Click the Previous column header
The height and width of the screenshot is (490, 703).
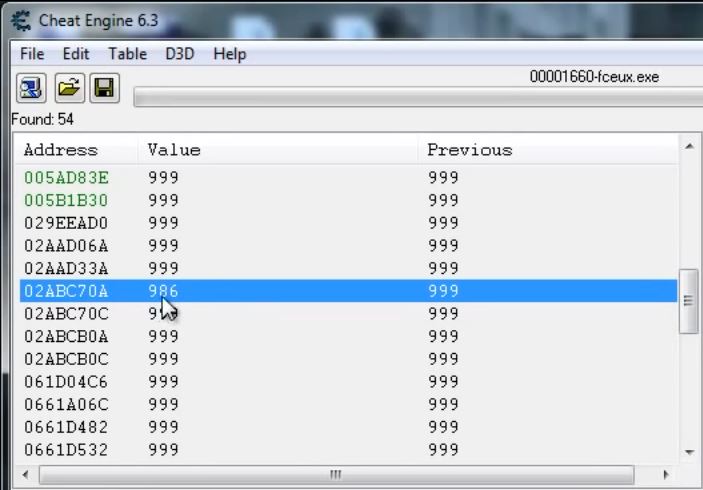(x=469, y=150)
